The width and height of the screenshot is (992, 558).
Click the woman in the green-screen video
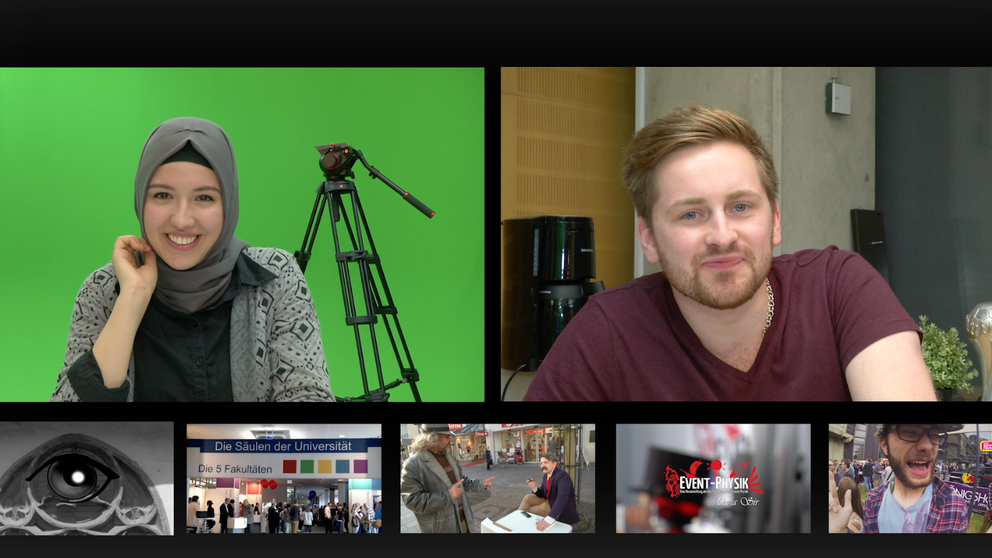click(x=190, y=260)
